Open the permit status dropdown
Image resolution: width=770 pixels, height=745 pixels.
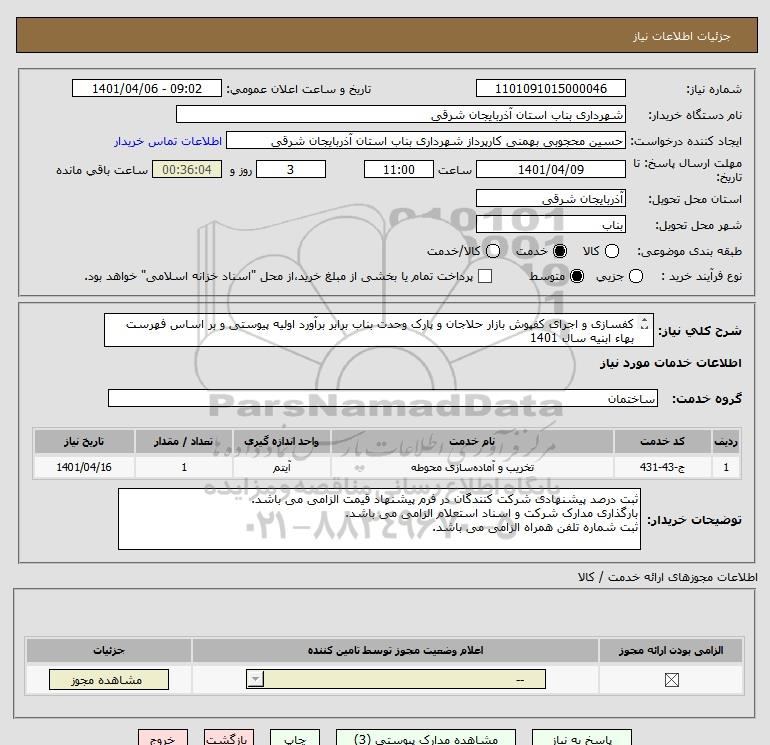pos(396,680)
